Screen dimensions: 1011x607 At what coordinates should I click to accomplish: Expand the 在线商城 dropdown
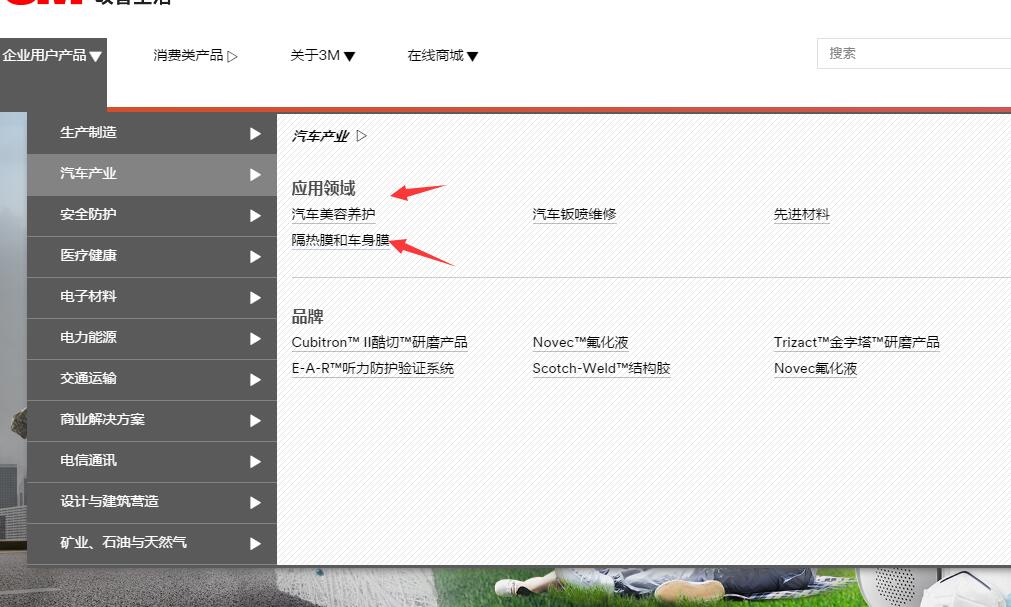pos(442,55)
